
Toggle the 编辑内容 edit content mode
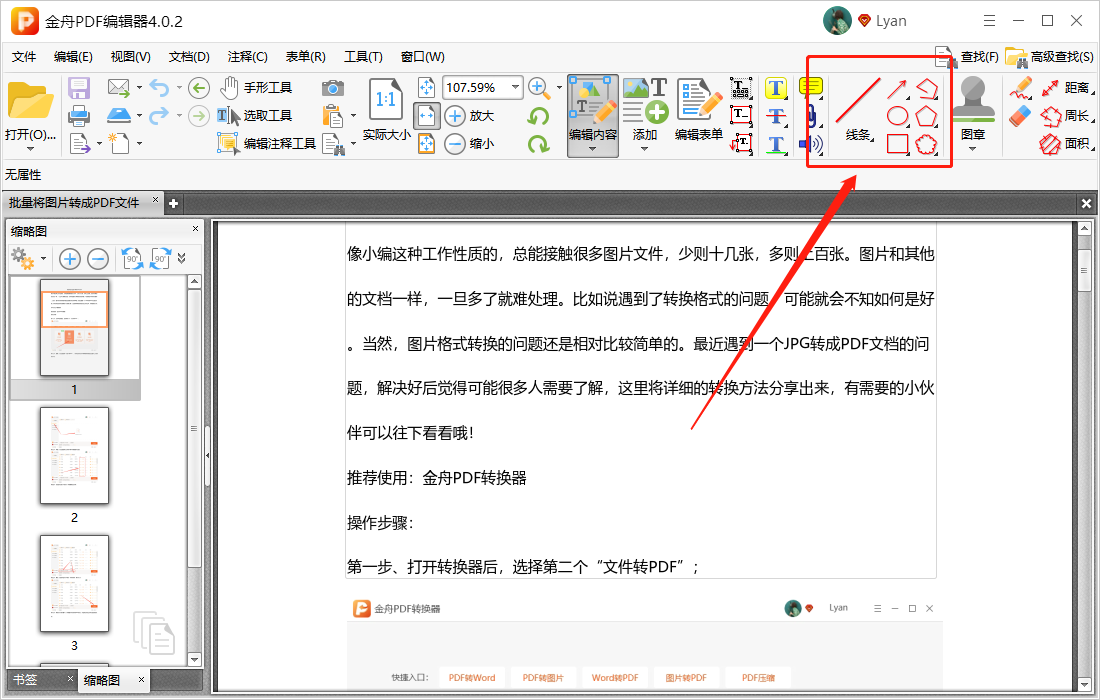pyautogui.click(x=593, y=116)
